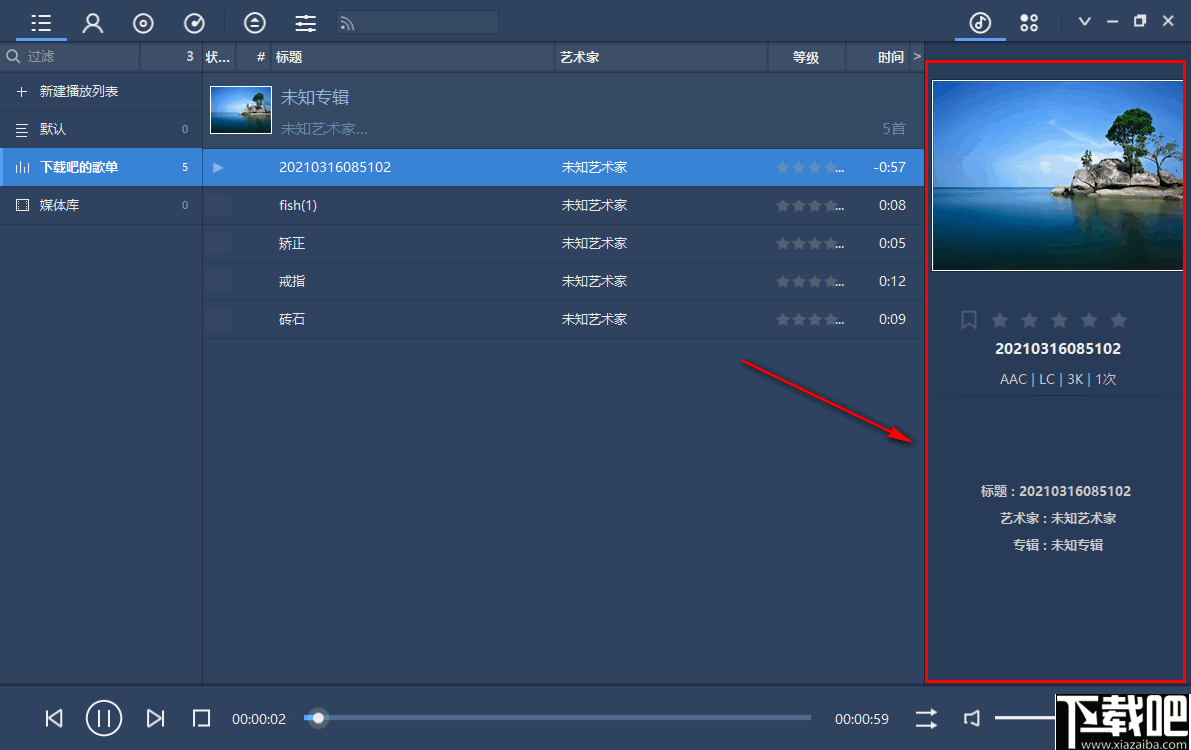Open the 媒体库 media library
The image size is (1191, 750).
tap(101, 205)
